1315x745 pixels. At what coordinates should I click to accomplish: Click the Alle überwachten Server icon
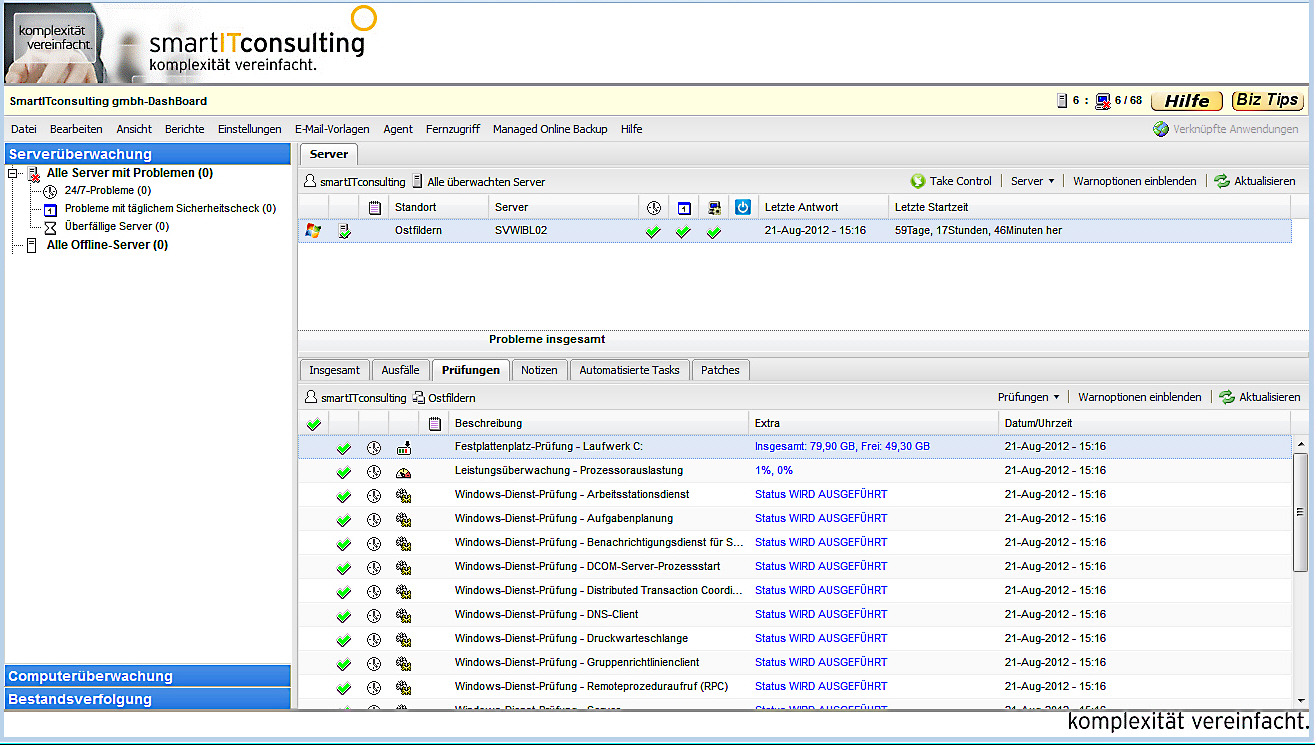point(418,182)
